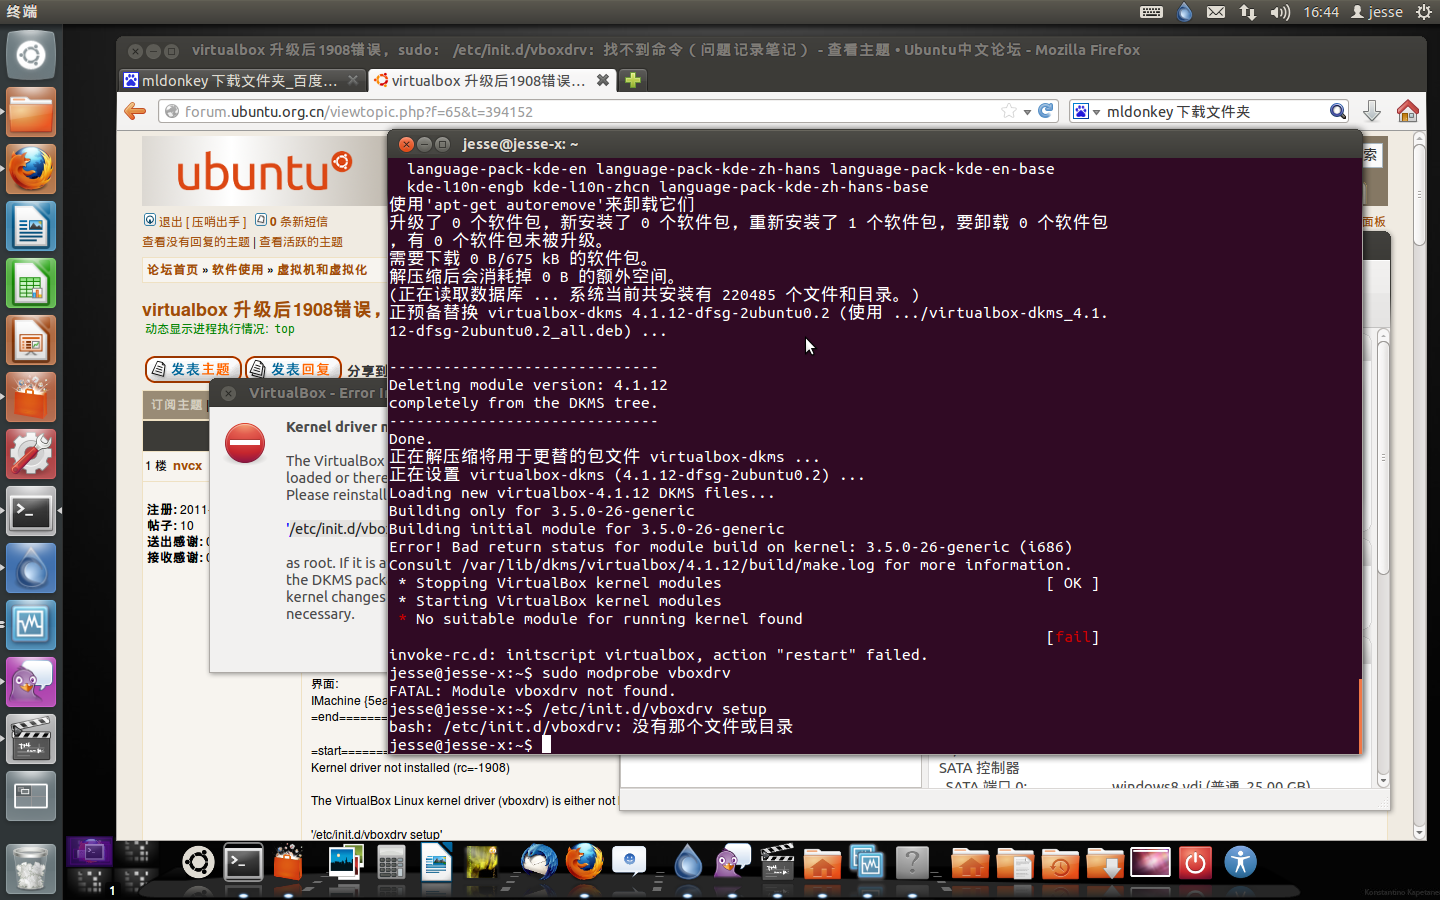Open network indicator in top panel

pos(1248,12)
